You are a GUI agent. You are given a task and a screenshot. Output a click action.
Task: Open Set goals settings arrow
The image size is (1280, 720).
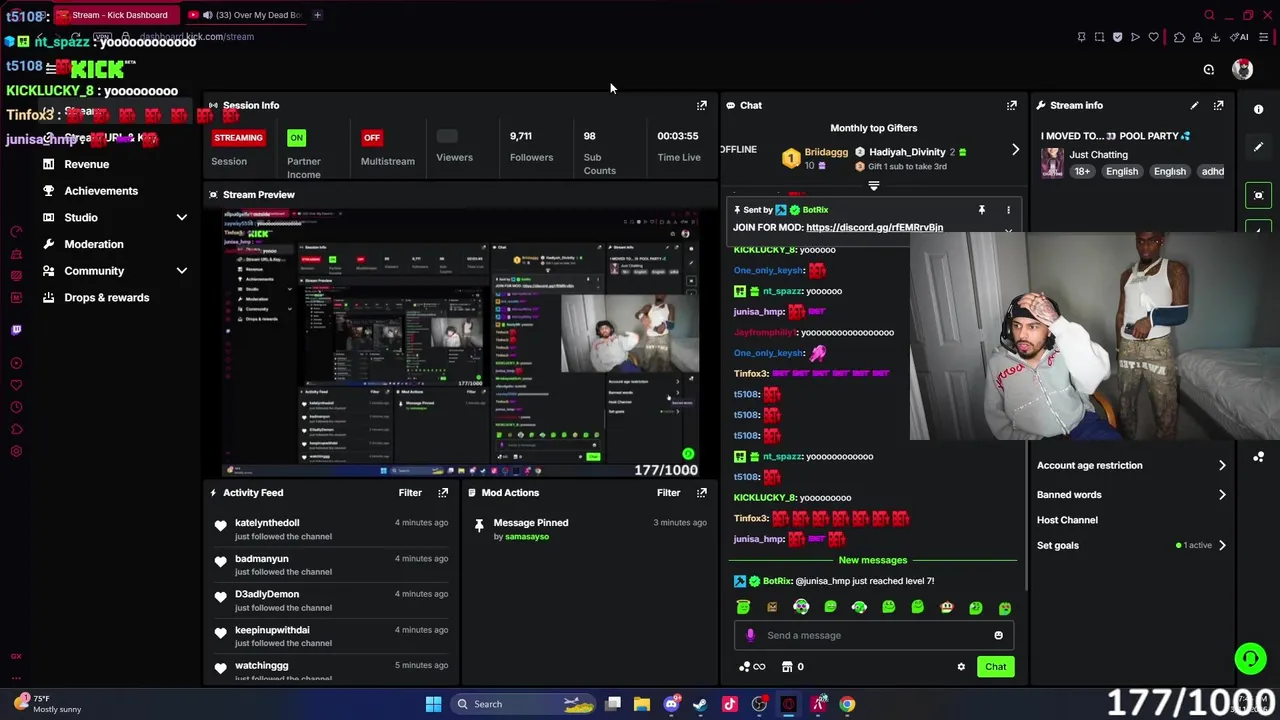[1222, 546]
